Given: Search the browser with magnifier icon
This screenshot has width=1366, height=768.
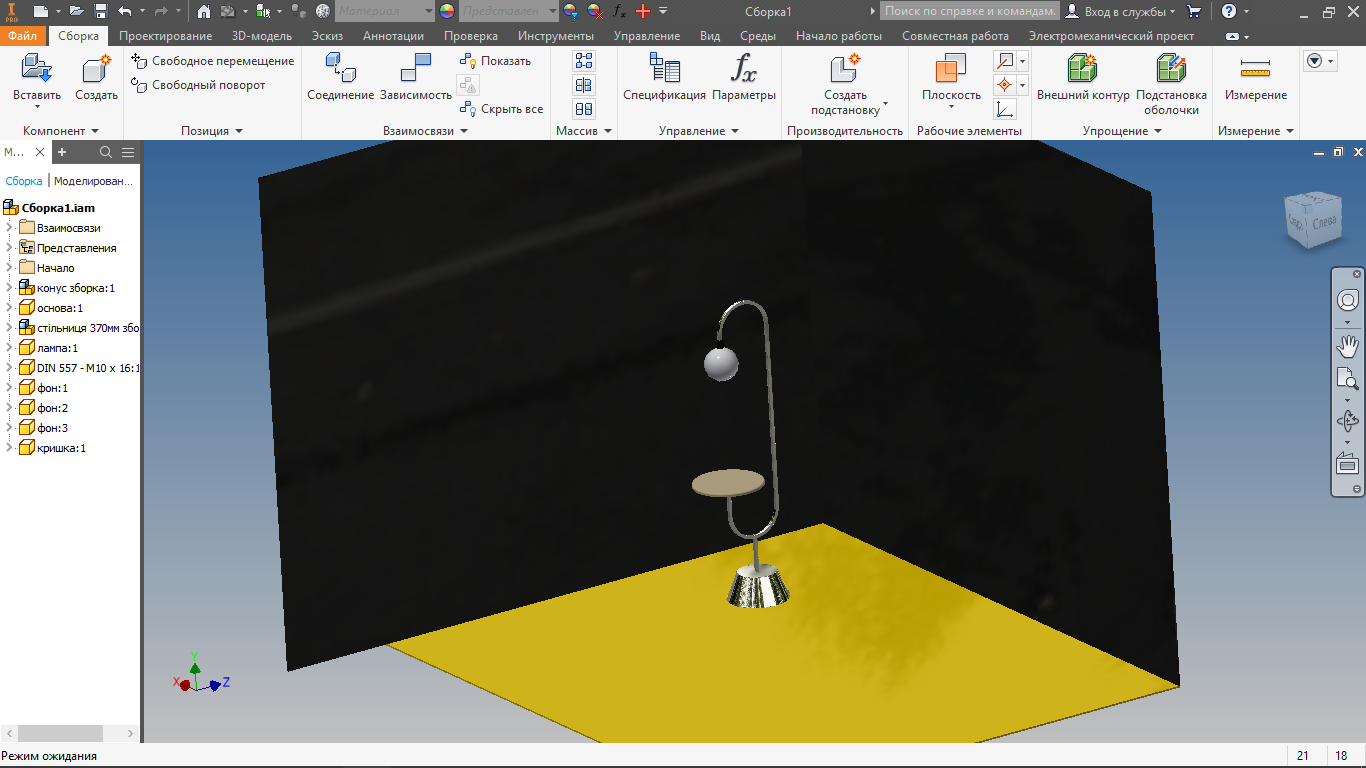Looking at the screenshot, I should click(106, 152).
